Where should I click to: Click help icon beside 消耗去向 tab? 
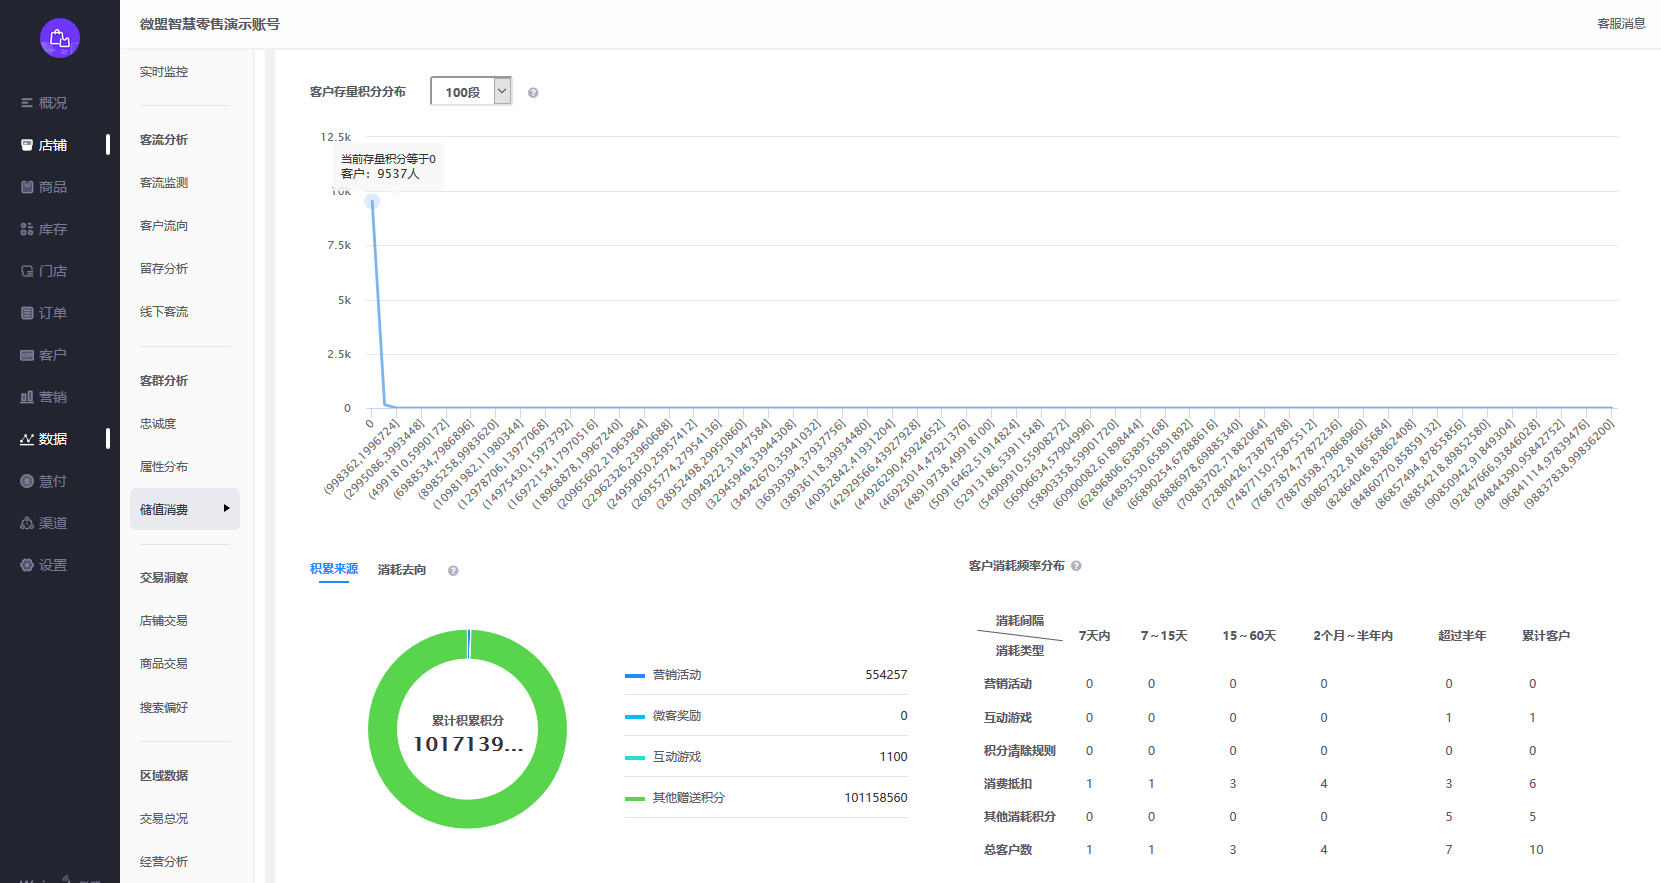tap(453, 571)
